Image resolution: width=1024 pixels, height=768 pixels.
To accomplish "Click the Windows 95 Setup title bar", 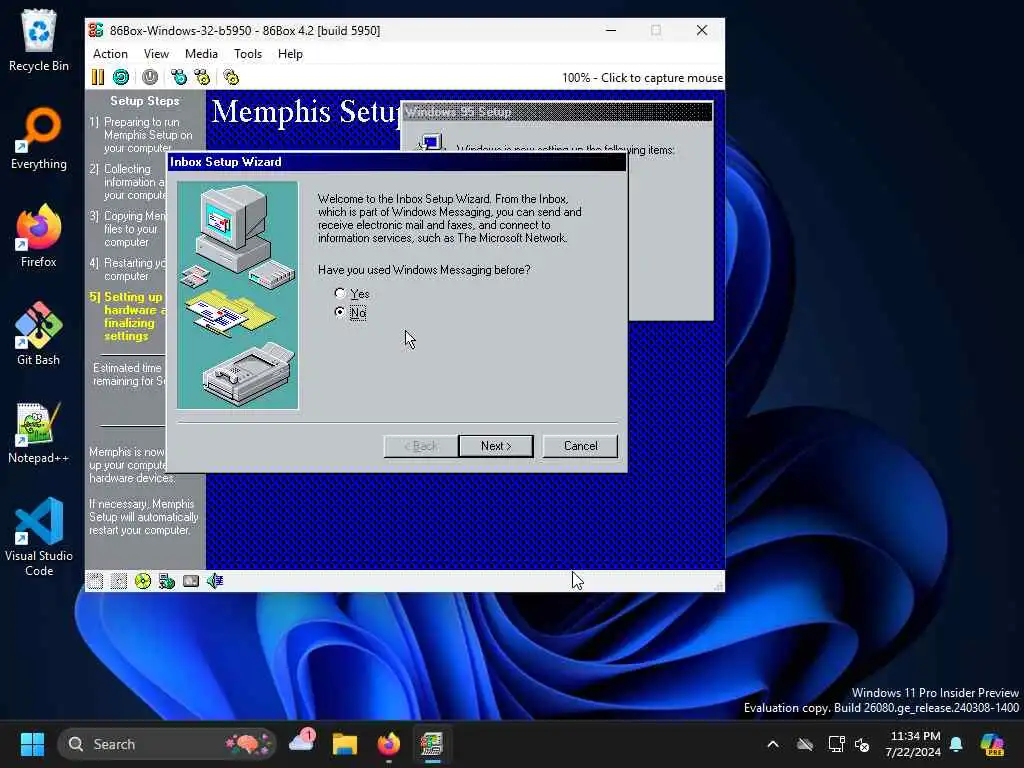I will 558,112.
